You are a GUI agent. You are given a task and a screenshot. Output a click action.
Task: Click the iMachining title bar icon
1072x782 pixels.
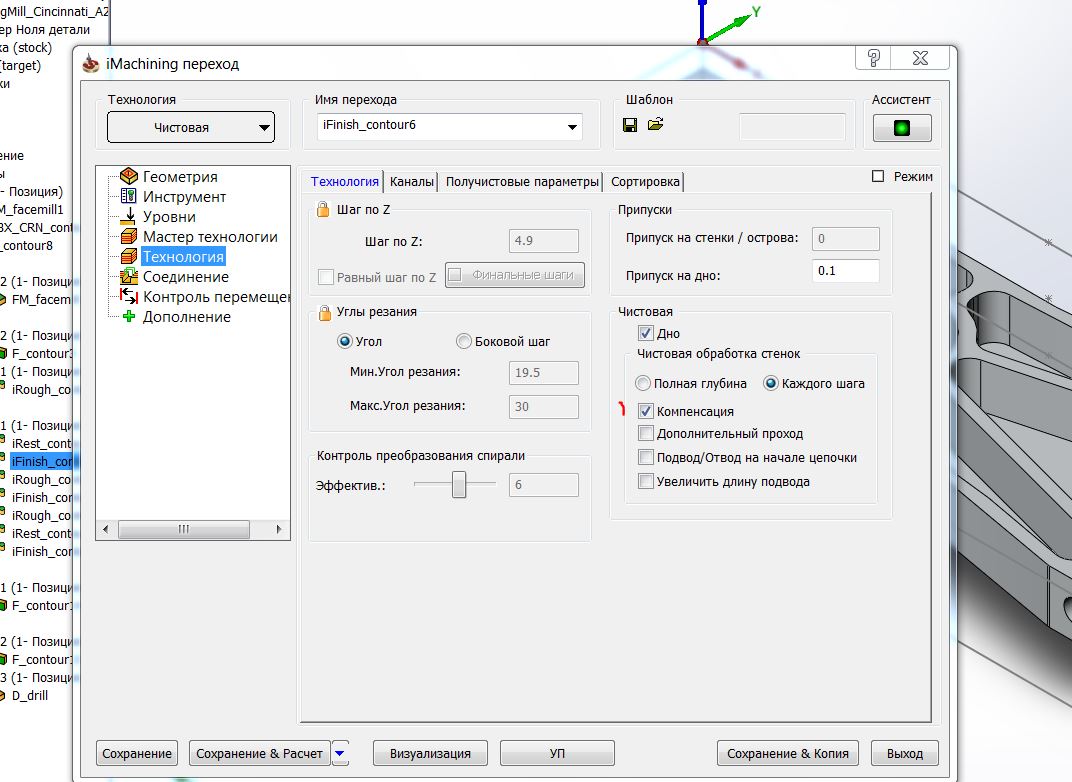(x=91, y=64)
